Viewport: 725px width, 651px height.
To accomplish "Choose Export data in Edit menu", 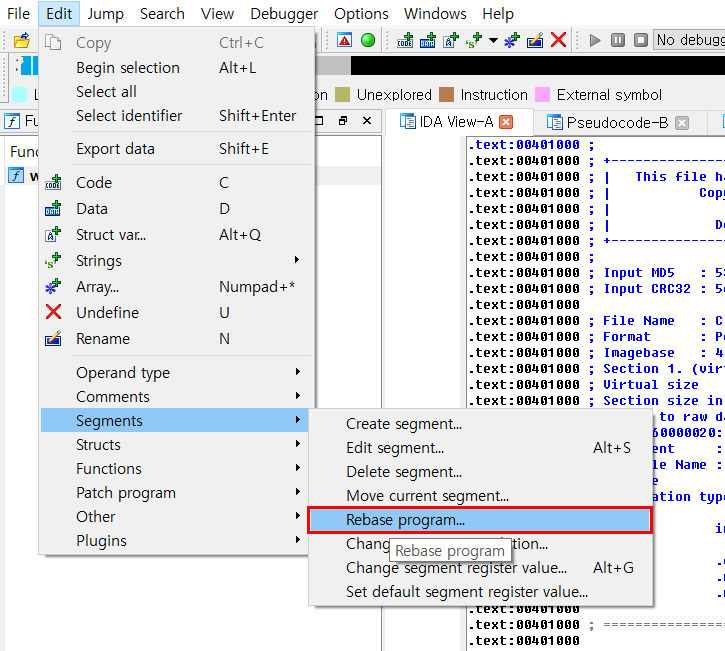I will (177, 149).
